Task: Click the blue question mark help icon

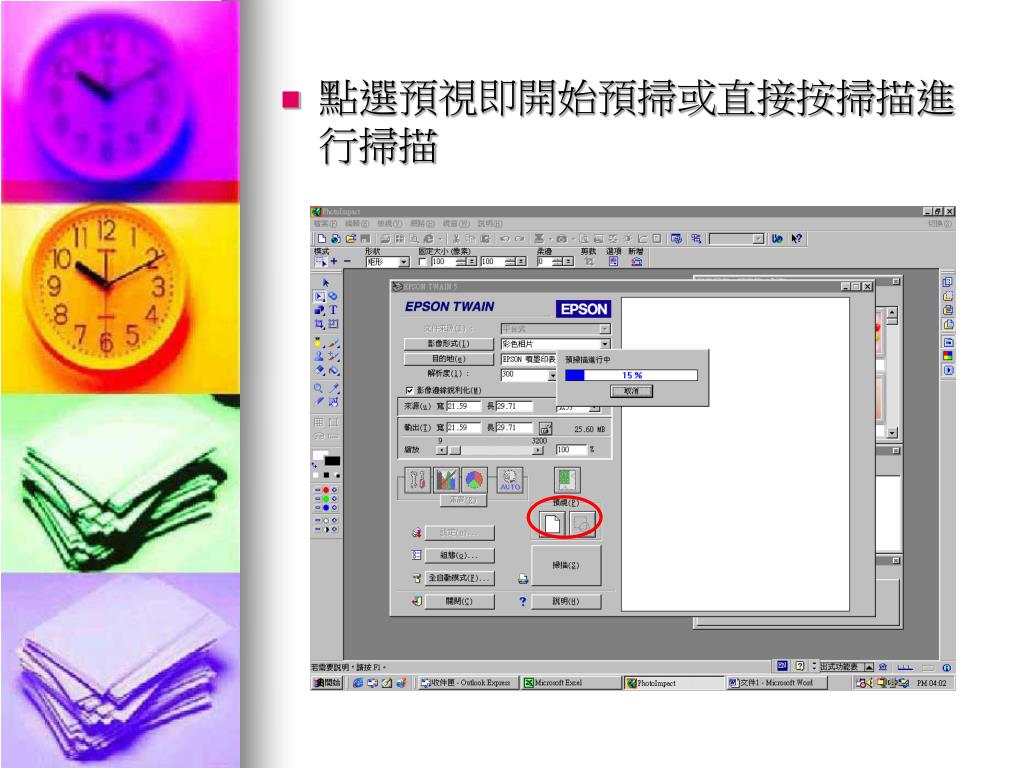Action: [522, 601]
